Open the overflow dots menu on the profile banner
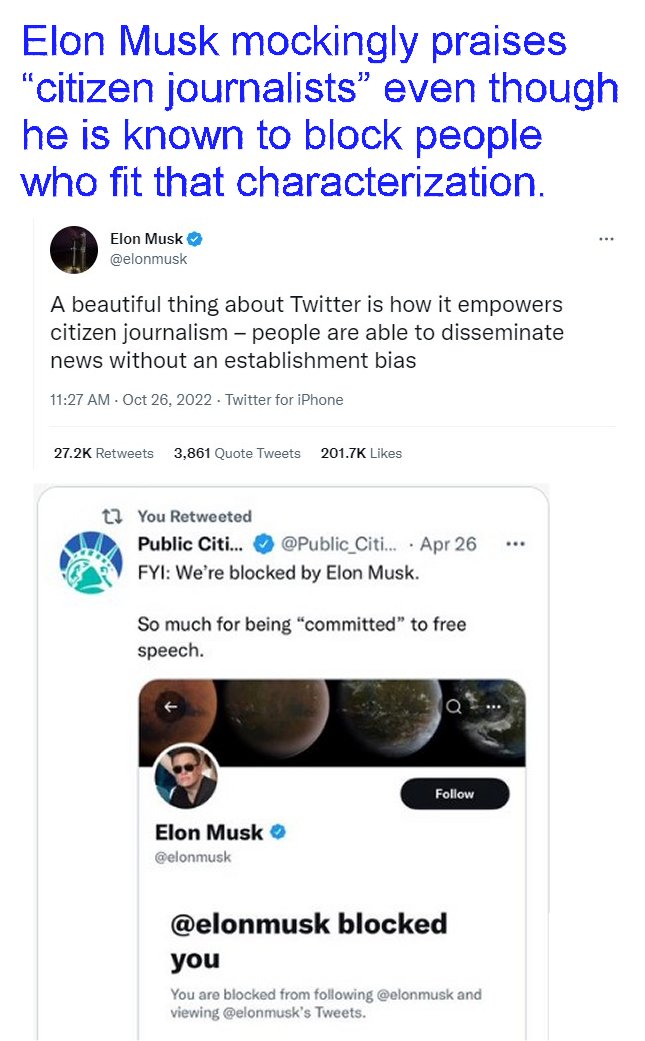Viewport: 645px width, 1041px height. point(493,706)
